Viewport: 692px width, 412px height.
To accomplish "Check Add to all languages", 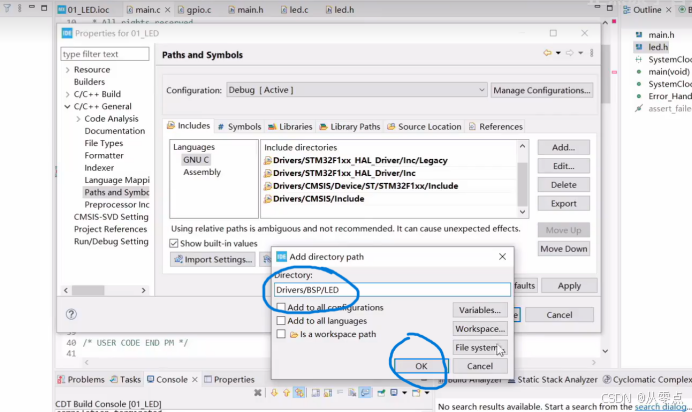I will (x=281, y=321).
